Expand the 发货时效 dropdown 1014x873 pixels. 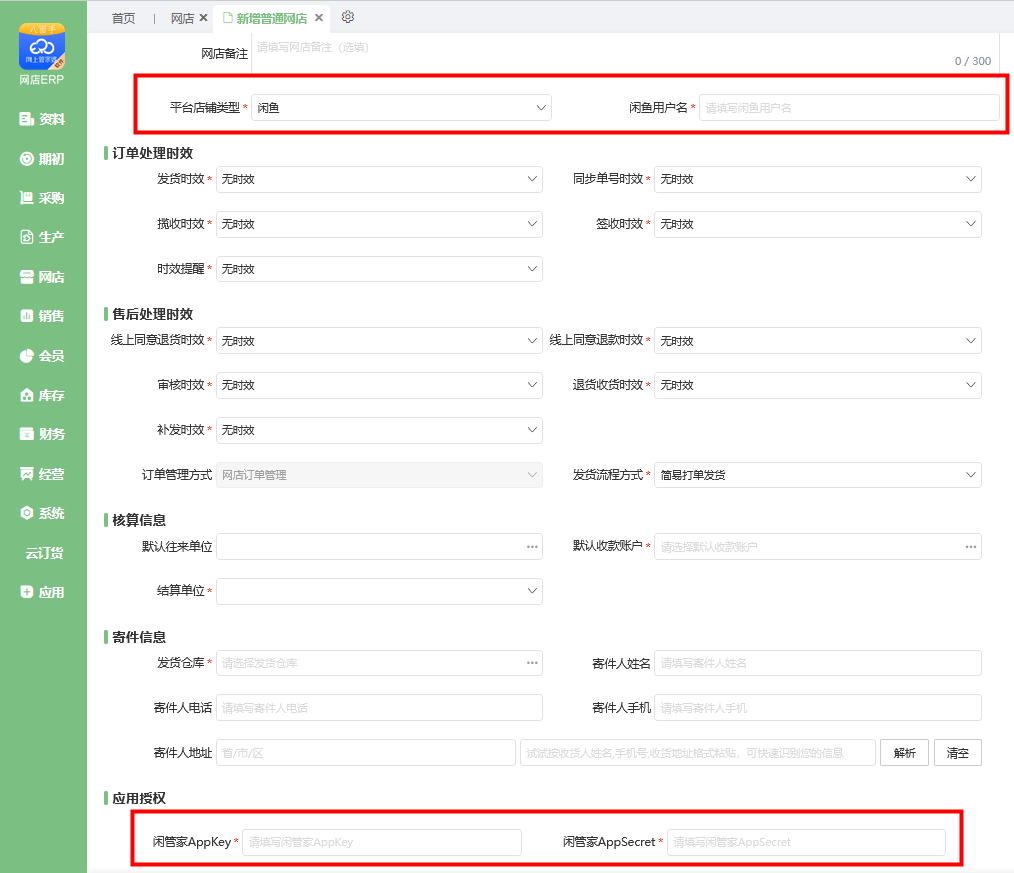tap(379, 179)
